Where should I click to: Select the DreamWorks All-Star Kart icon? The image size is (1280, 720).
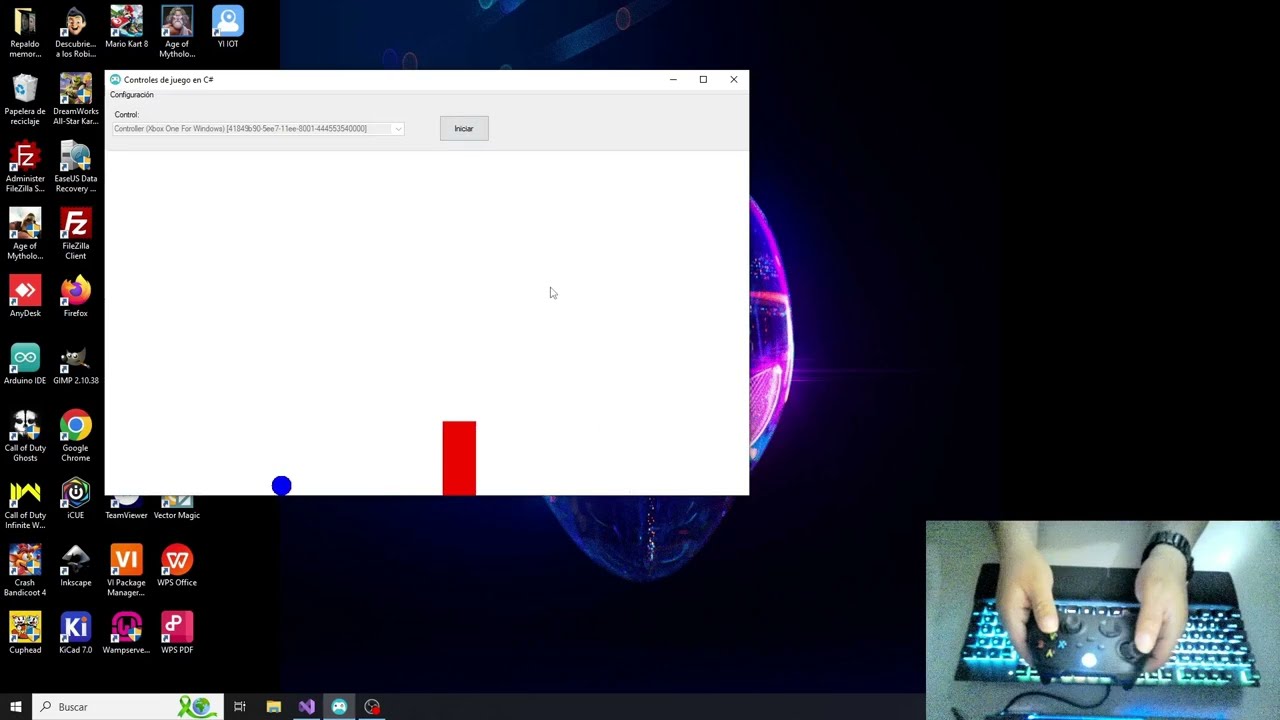75,99
